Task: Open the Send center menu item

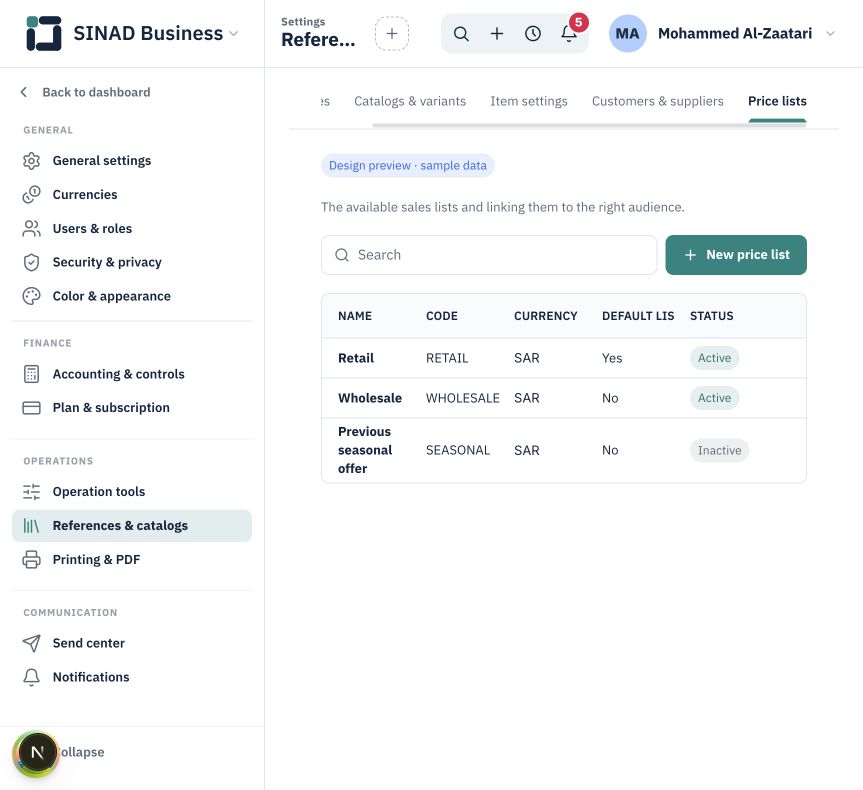Action: 132,643
